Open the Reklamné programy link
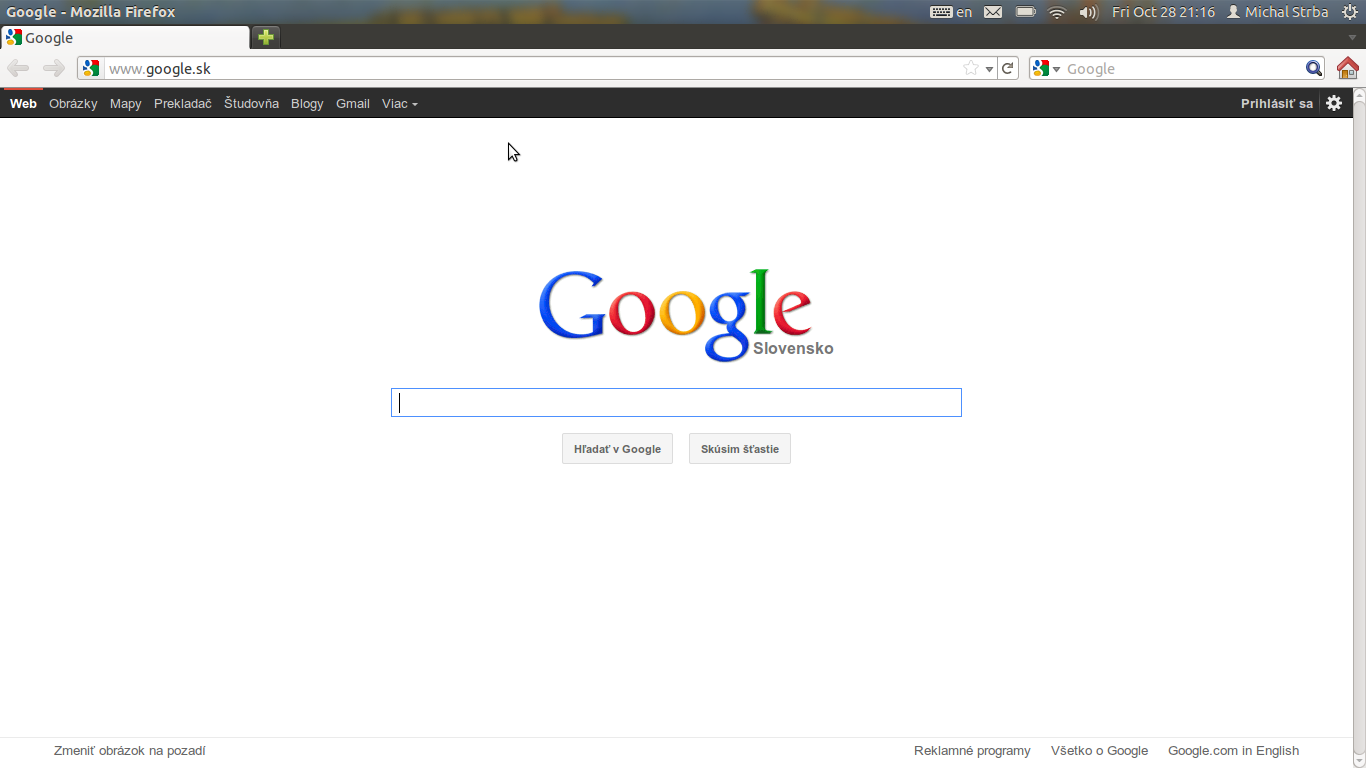This screenshot has width=1366, height=768. pos(972,750)
